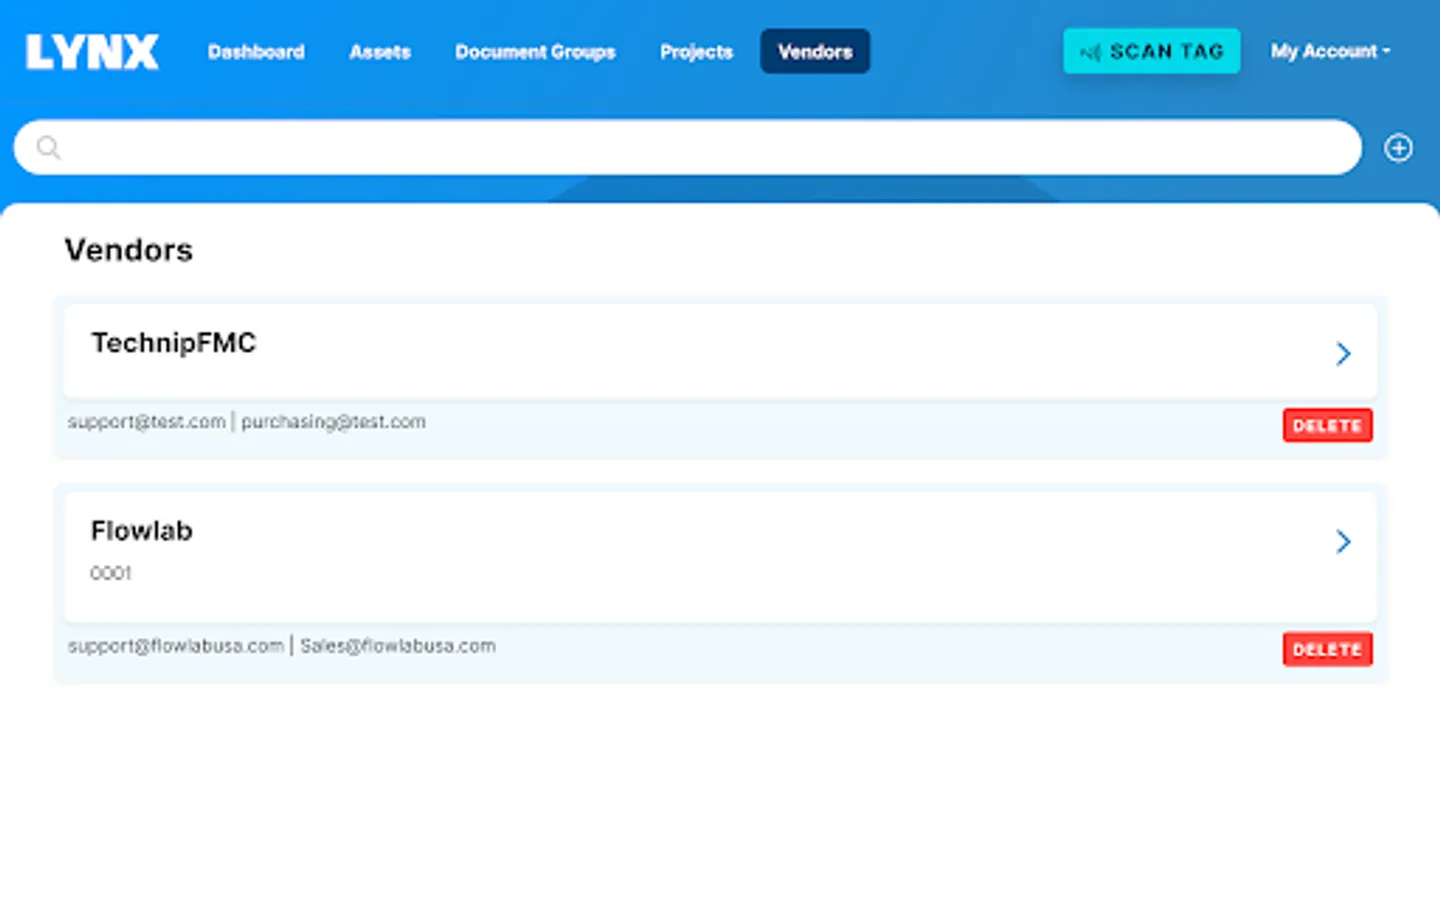Click the SCAN TAG button
Image resolution: width=1440 pixels, height=900 pixels.
[x=1151, y=51]
